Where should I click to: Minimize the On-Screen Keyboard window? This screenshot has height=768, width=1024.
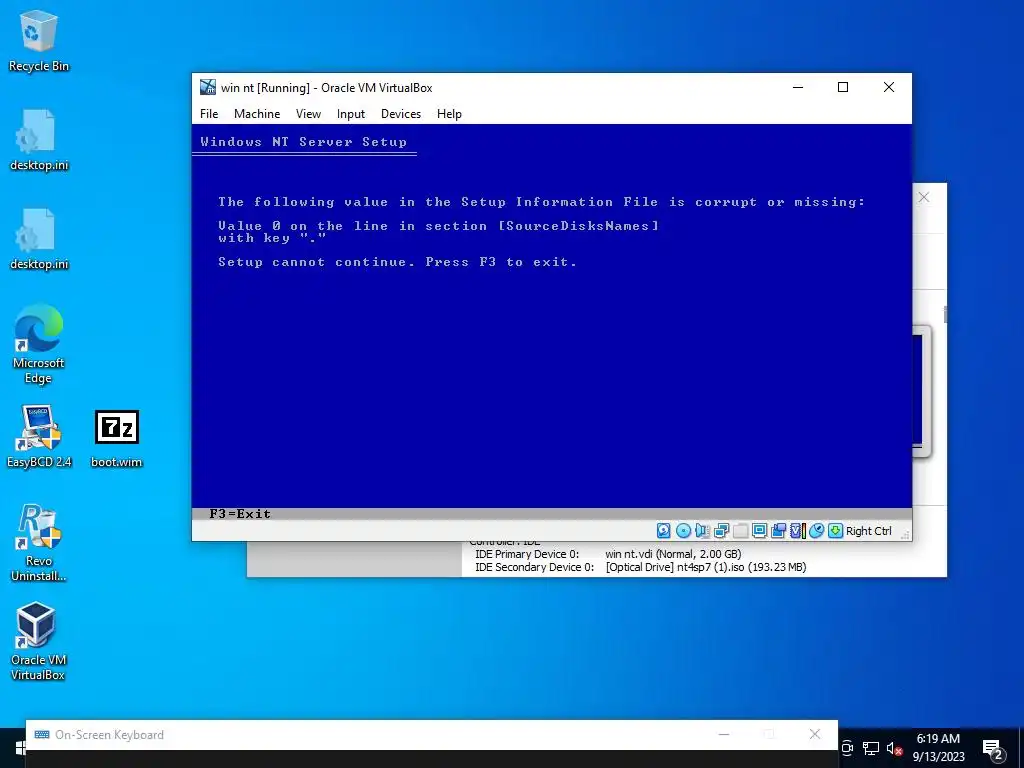click(724, 734)
